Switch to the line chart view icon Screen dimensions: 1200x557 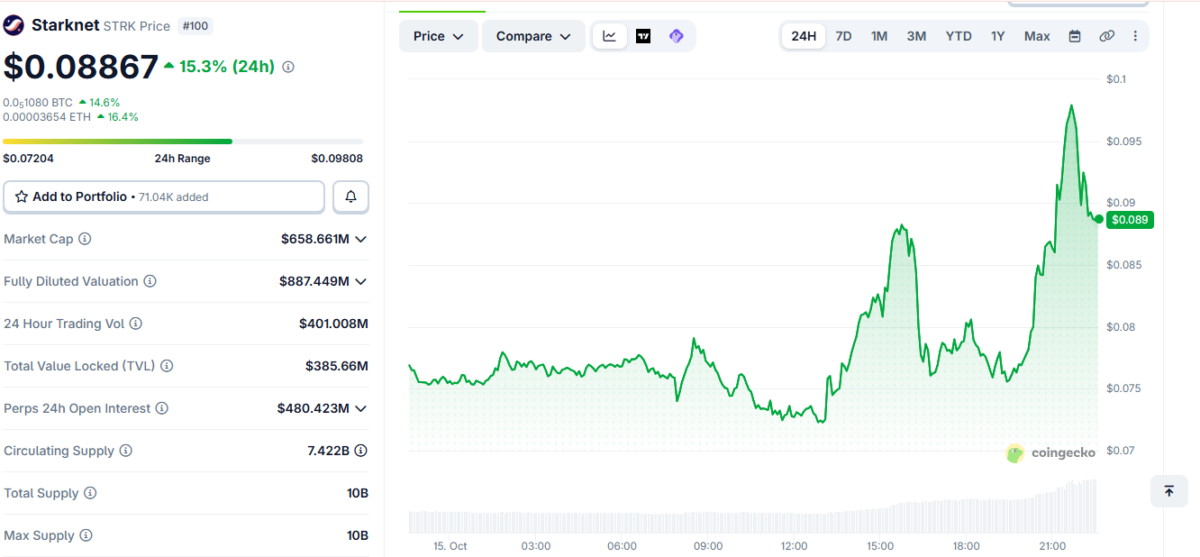tap(609, 36)
